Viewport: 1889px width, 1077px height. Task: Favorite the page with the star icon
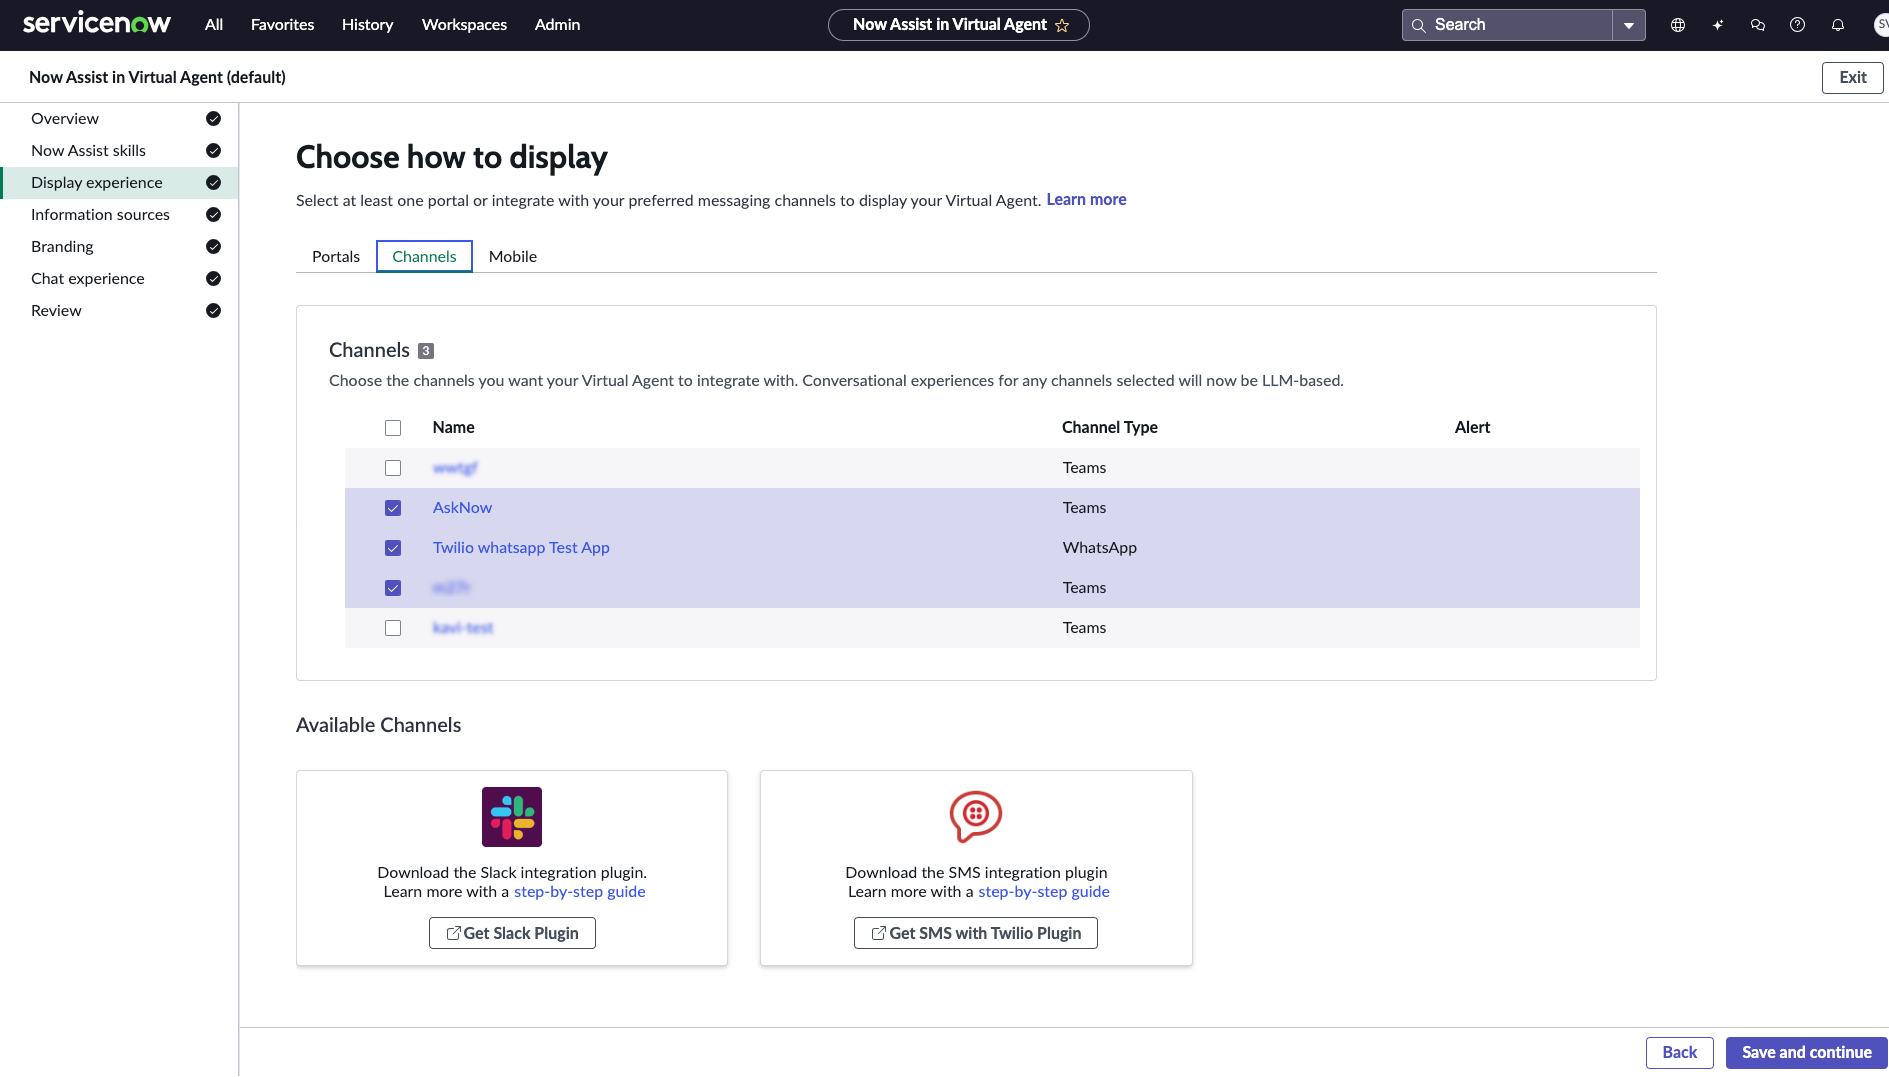[1062, 25]
